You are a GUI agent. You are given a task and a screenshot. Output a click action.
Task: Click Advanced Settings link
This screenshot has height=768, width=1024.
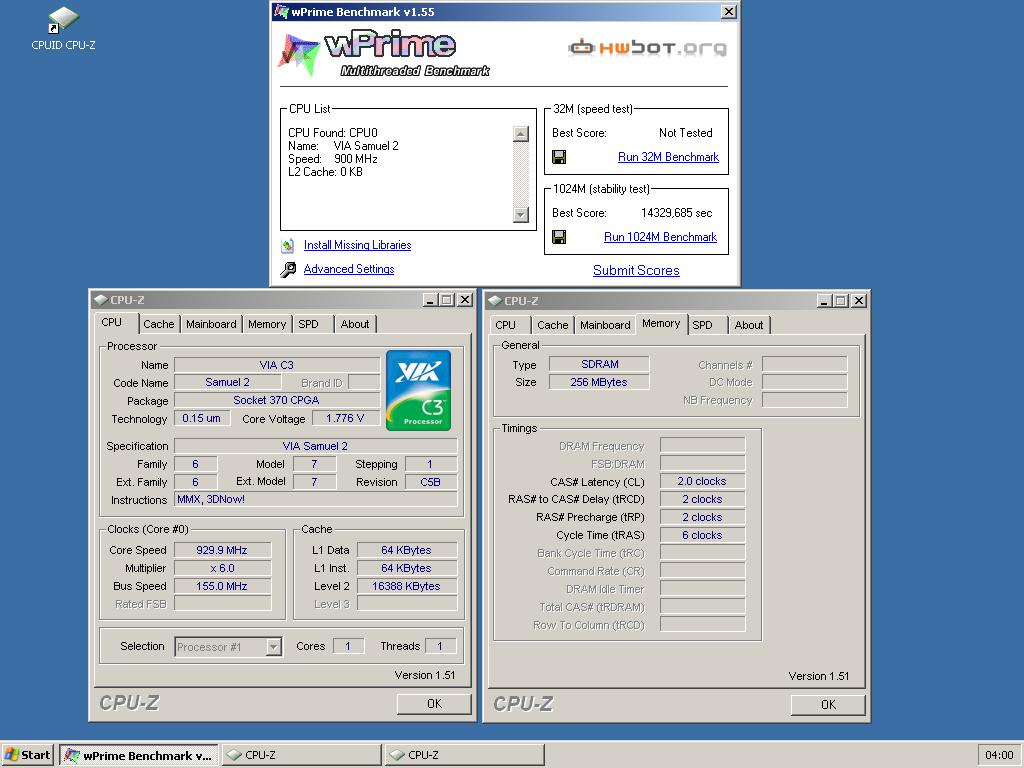tap(349, 269)
